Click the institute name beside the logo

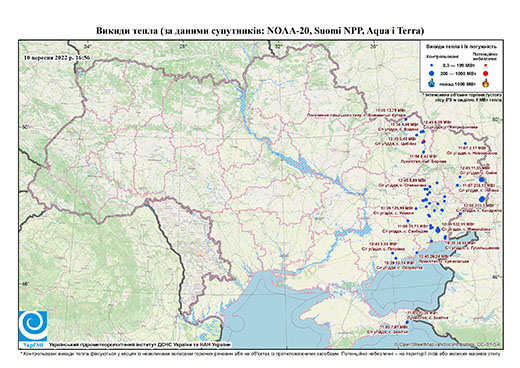[x=139, y=344]
